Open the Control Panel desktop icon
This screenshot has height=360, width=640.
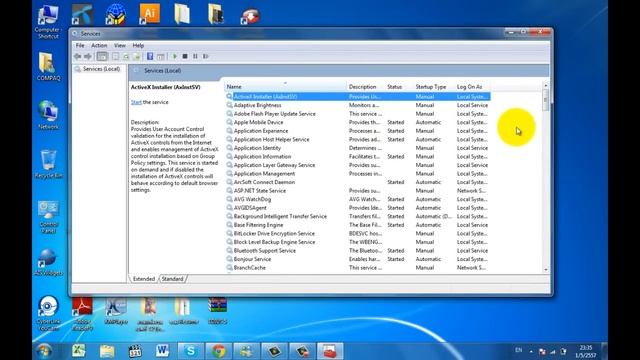pos(49,217)
